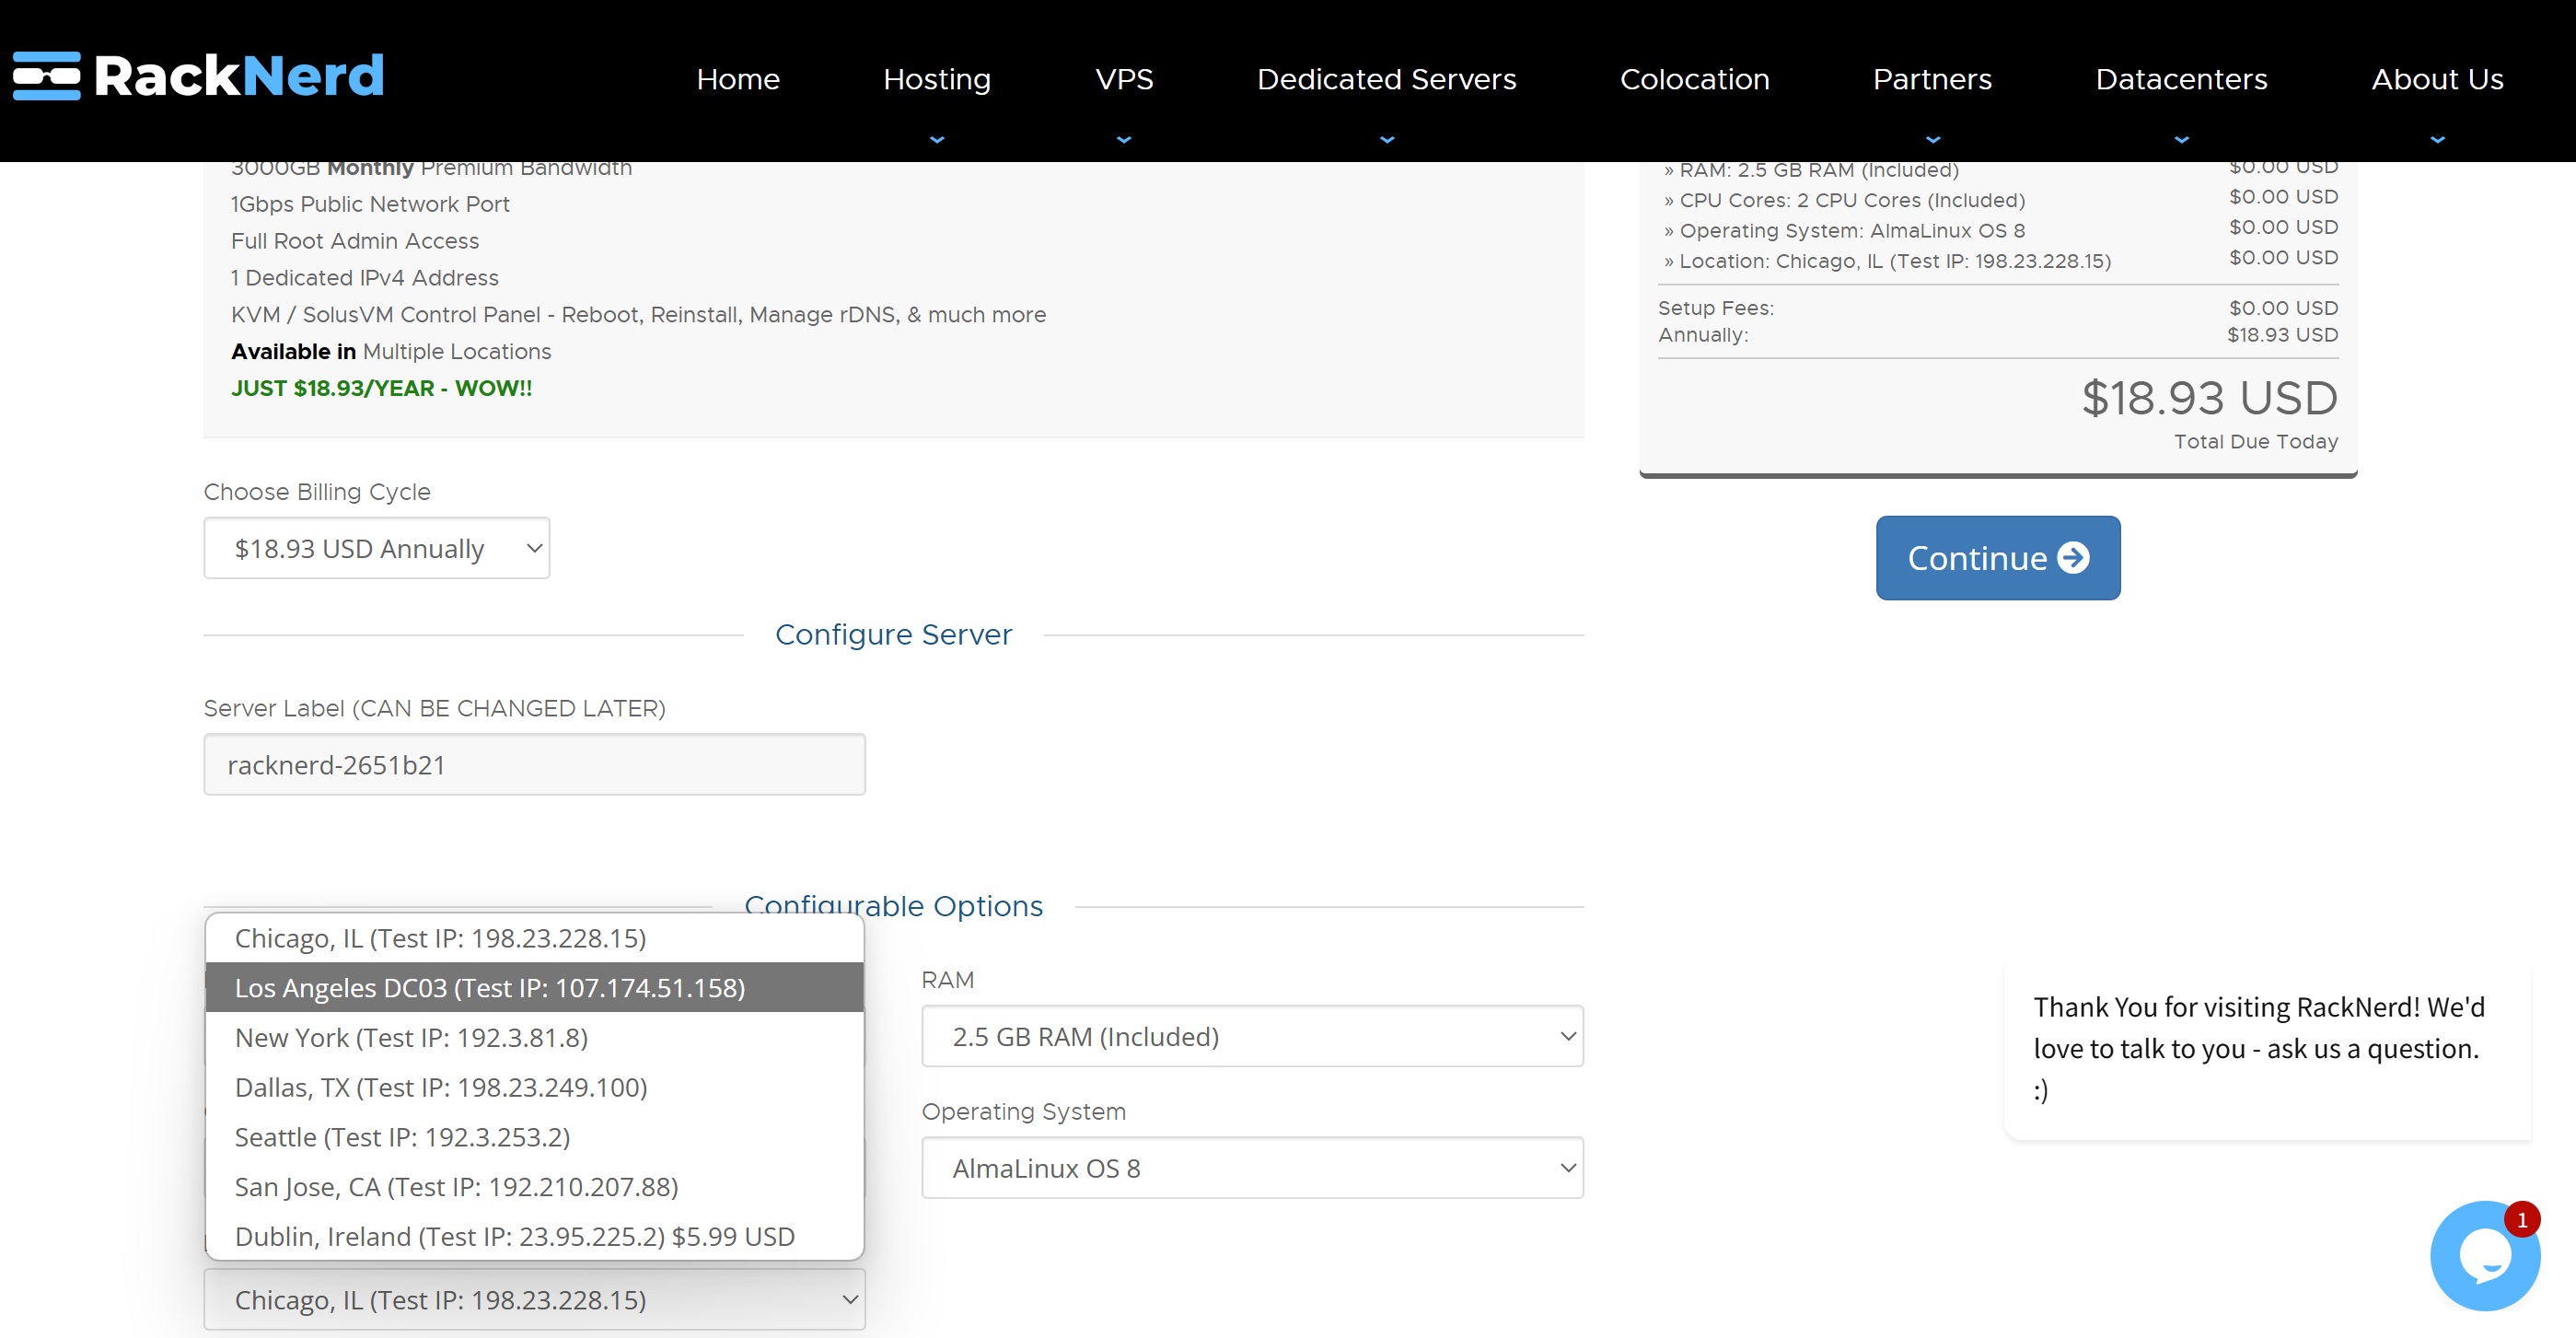Expand the chevron under About Us
This screenshot has width=2576, height=1338.
click(x=2437, y=140)
